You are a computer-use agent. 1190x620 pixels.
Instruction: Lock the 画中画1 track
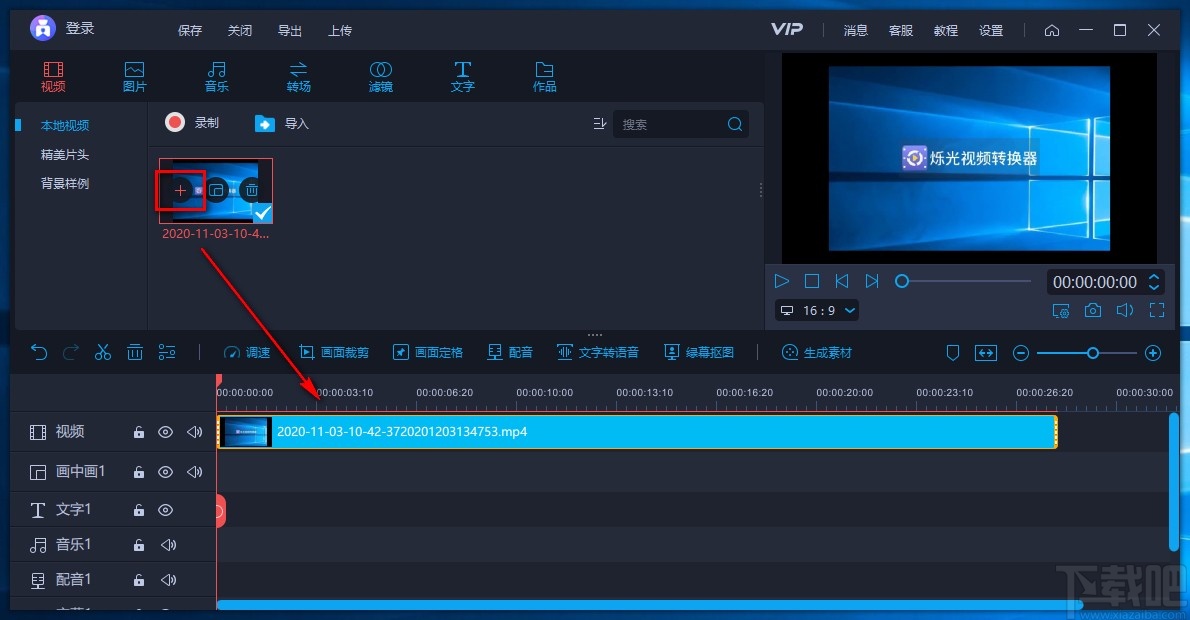[139, 472]
